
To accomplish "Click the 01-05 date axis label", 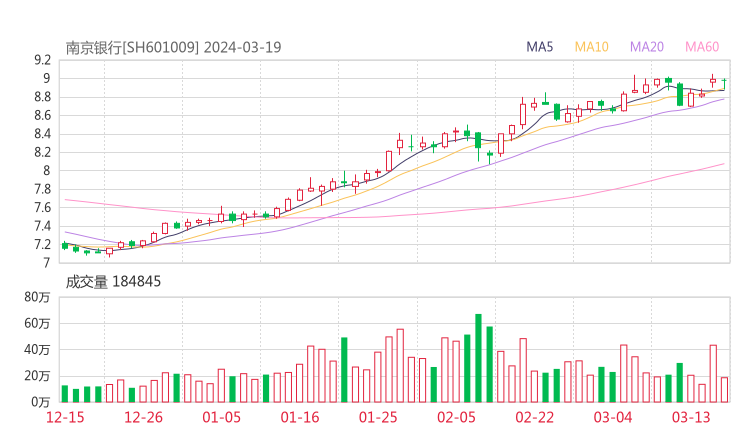I will point(221,417).
